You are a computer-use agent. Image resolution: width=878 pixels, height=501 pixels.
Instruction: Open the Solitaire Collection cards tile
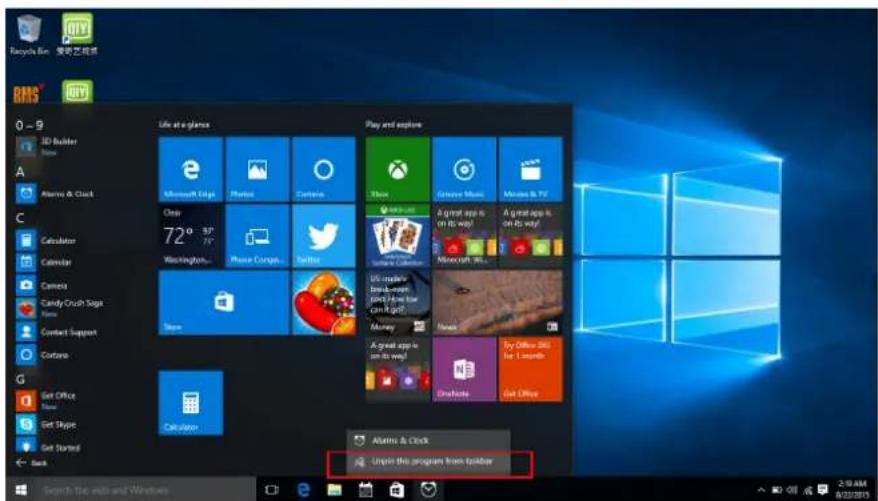coord(398,236)
